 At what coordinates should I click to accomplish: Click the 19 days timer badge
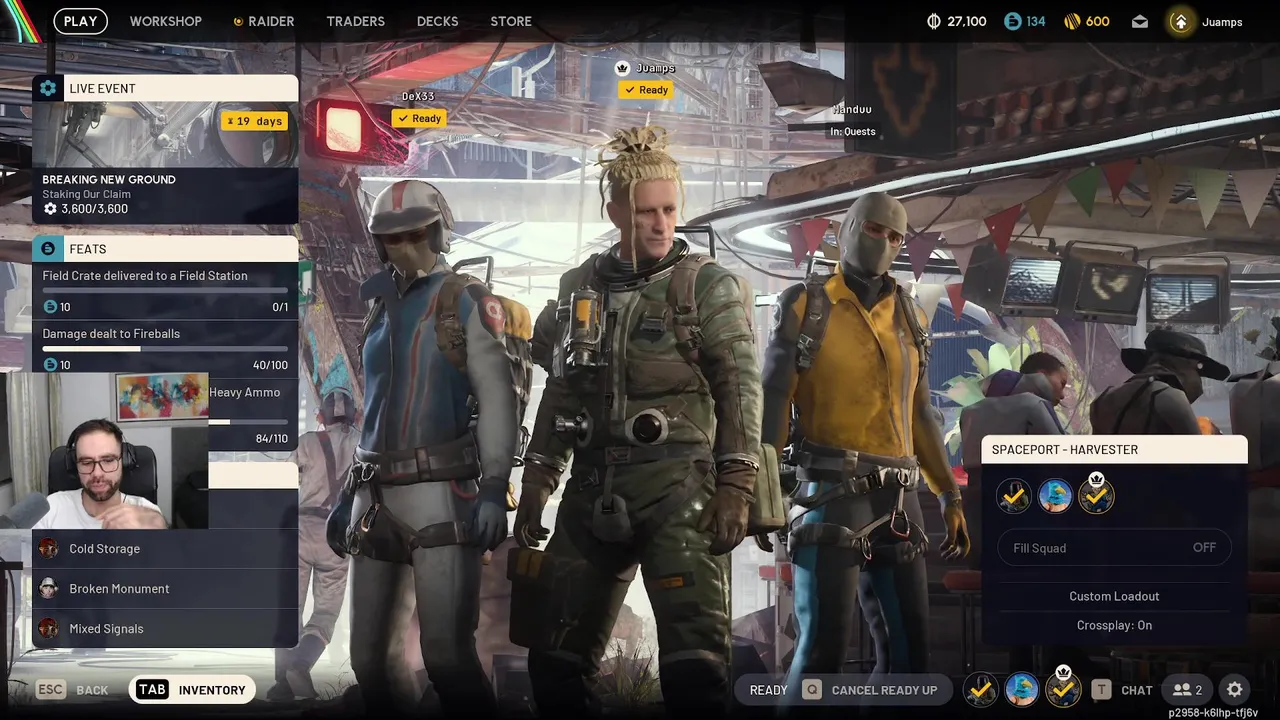(255, 121)
